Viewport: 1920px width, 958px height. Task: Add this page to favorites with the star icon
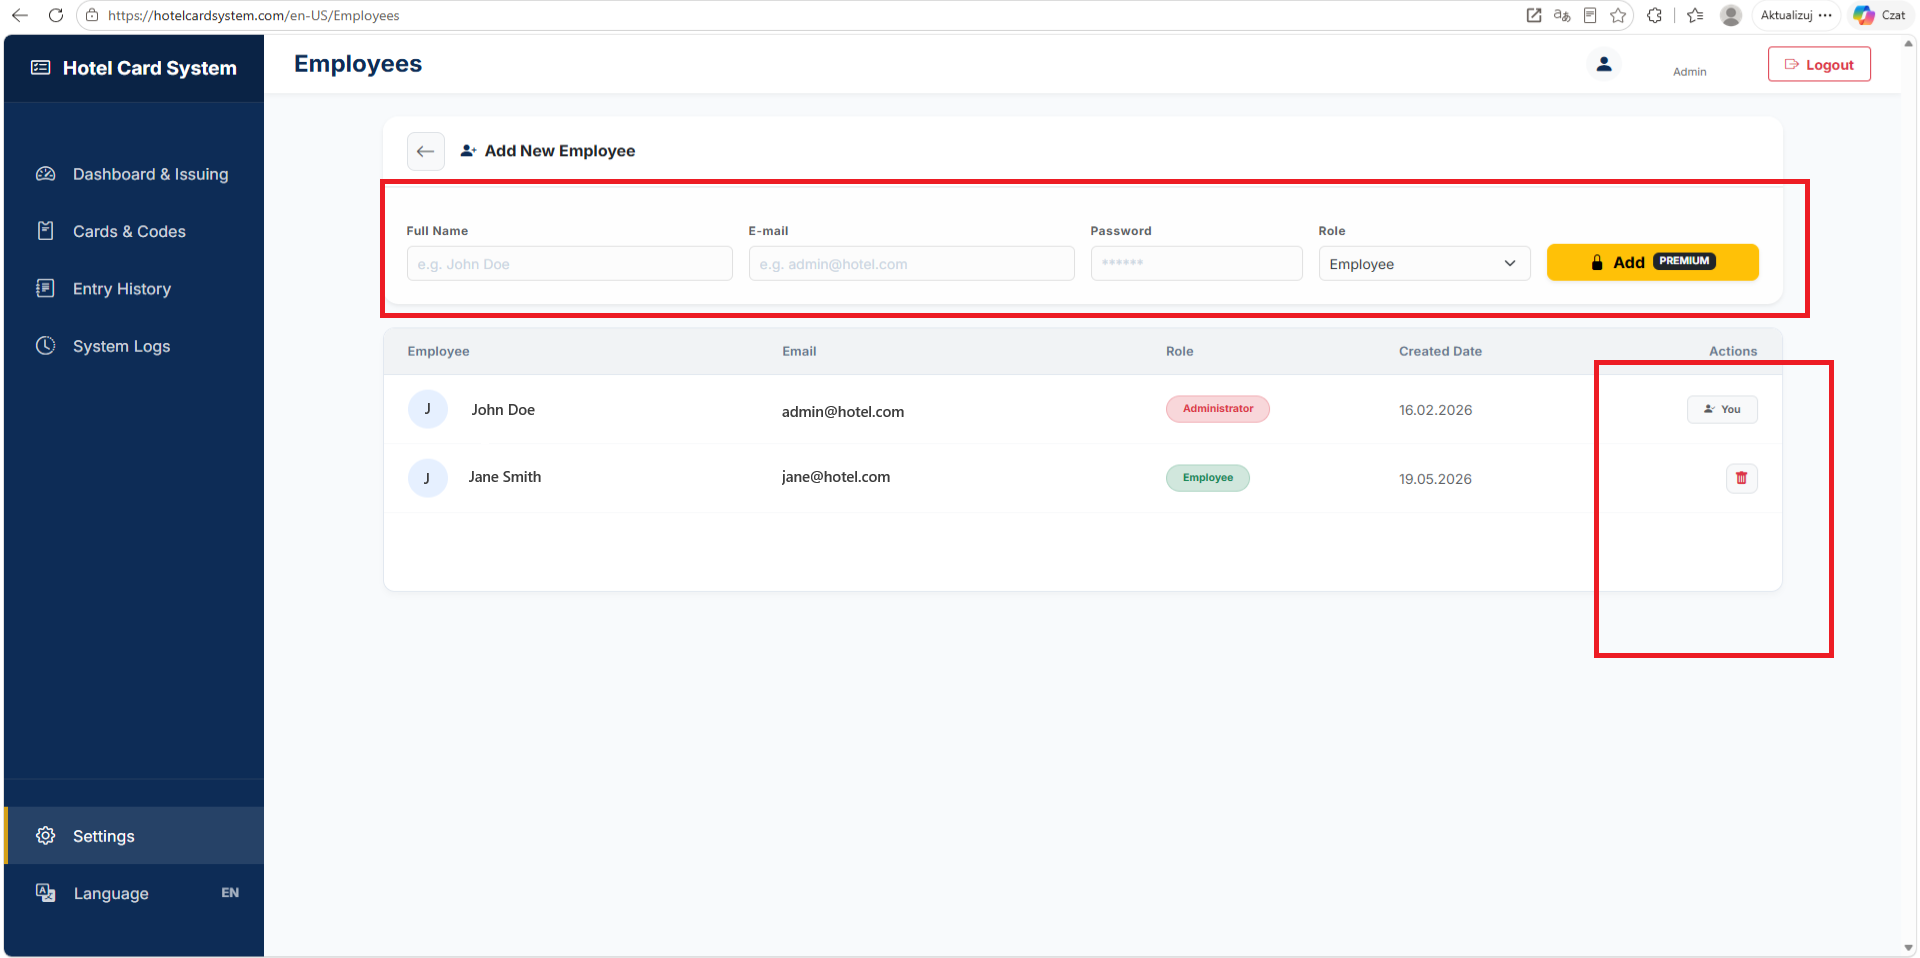pos(1618,15)
